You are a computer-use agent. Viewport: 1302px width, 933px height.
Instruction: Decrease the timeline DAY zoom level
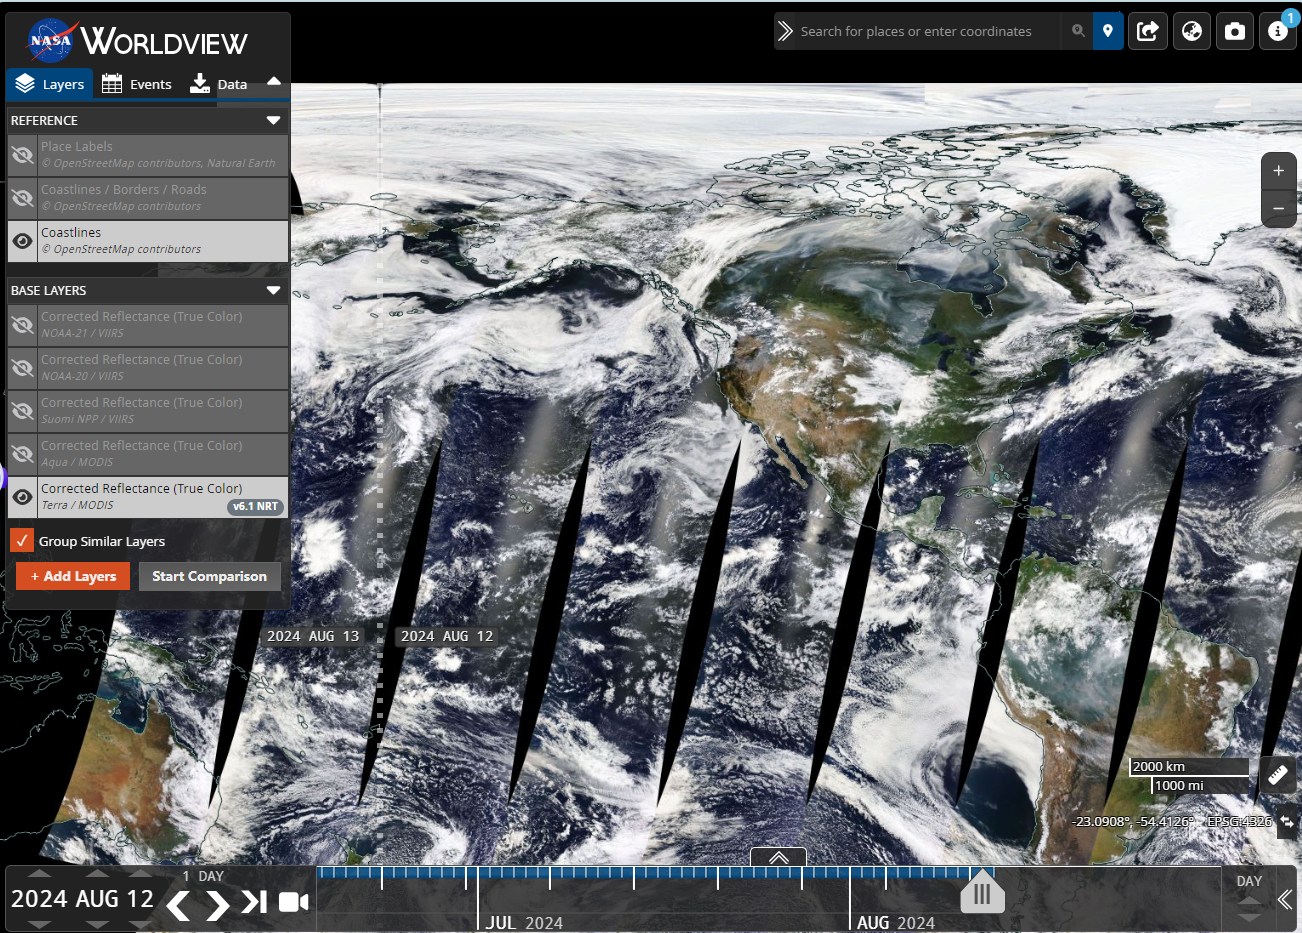click(1249, 917)
